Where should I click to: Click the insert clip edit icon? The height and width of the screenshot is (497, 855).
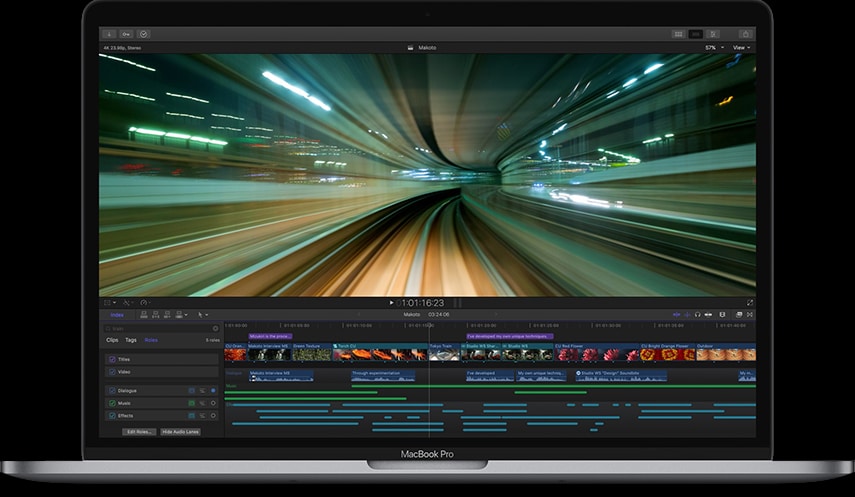click(155, 315)
